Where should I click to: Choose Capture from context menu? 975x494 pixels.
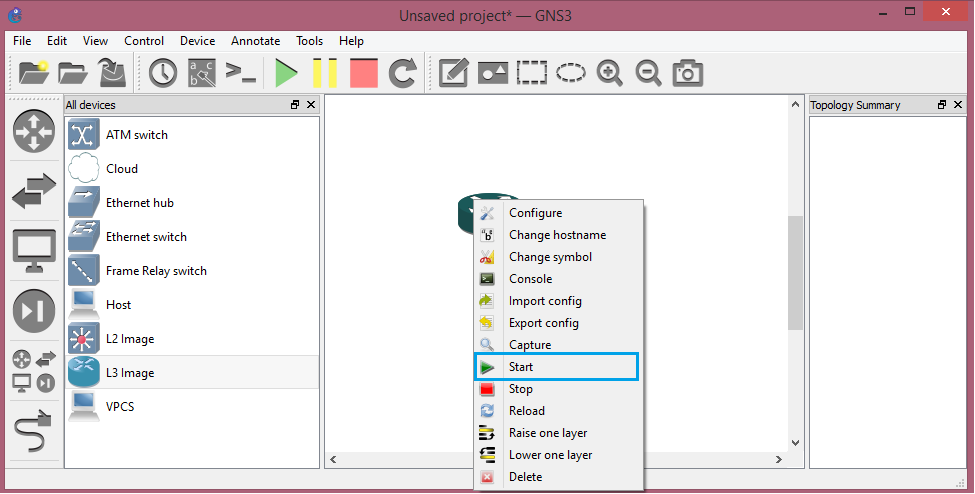pos(558,345)
